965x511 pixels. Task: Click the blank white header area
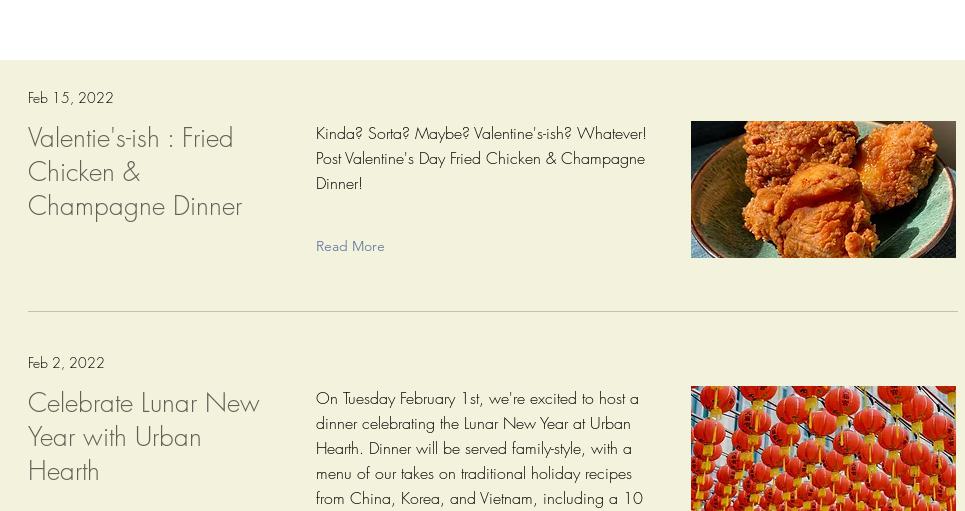click(x=482, y=28)
